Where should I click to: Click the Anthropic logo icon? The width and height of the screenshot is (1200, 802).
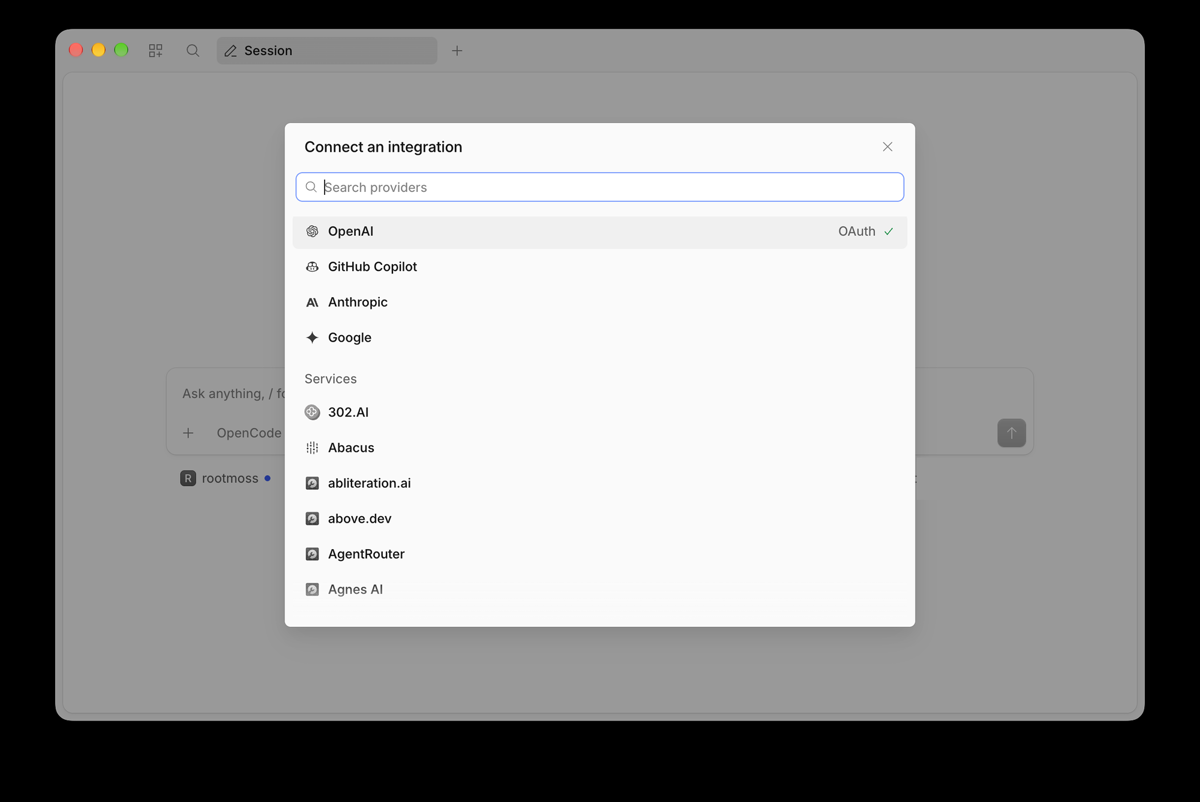(312, 302)
